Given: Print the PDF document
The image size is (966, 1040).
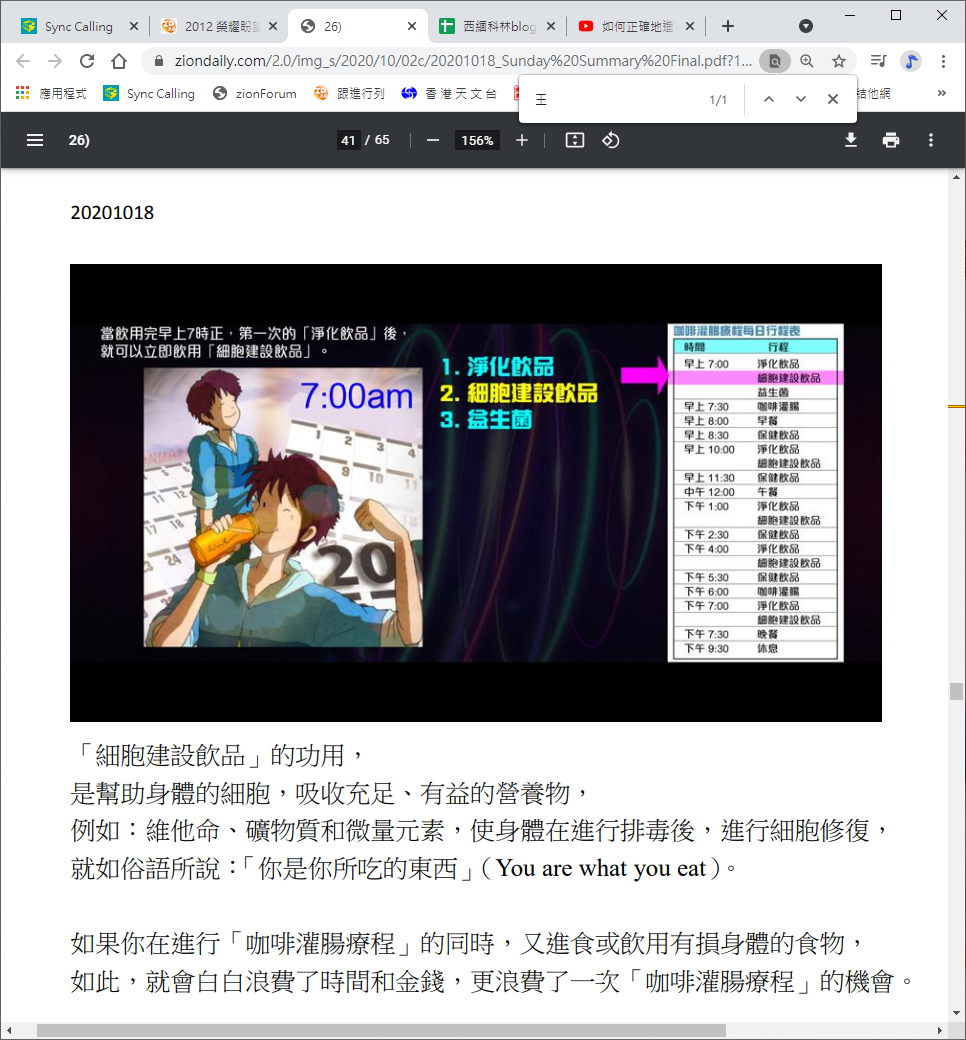Looking at the screenshot, I should click(891, 140).
